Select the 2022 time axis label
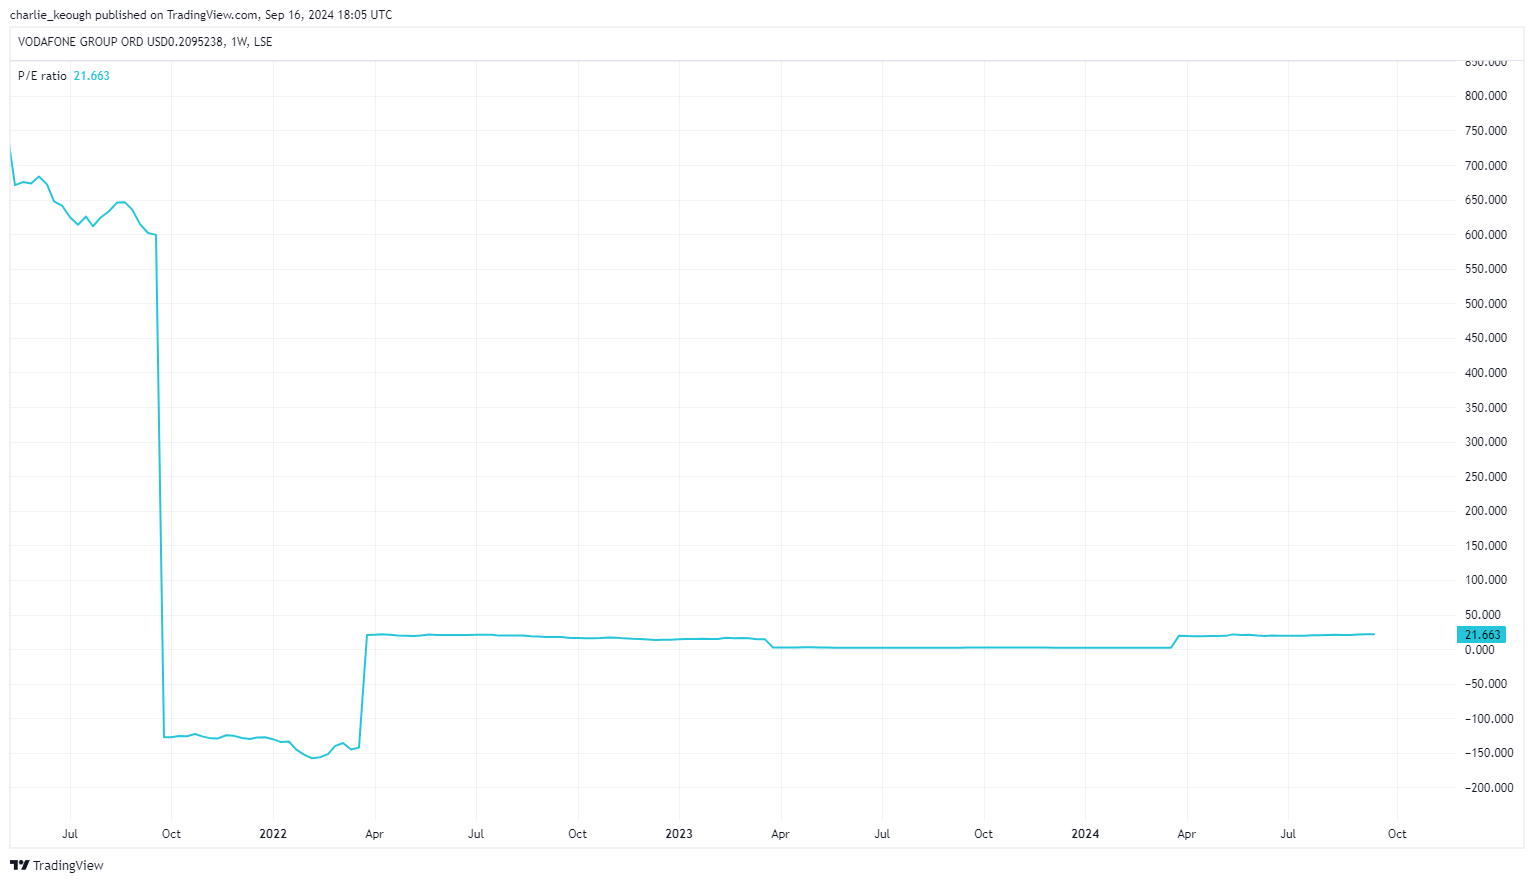This screenshot has width=1534, height=883. click(272, 834)
